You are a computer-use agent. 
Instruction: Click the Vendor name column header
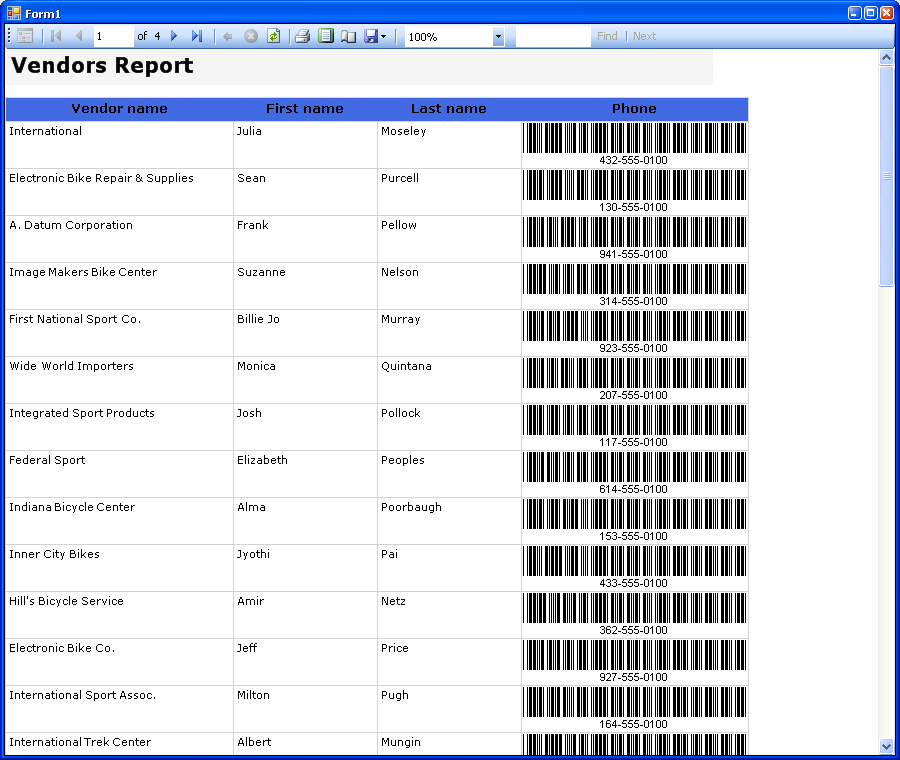pos(119,109)
